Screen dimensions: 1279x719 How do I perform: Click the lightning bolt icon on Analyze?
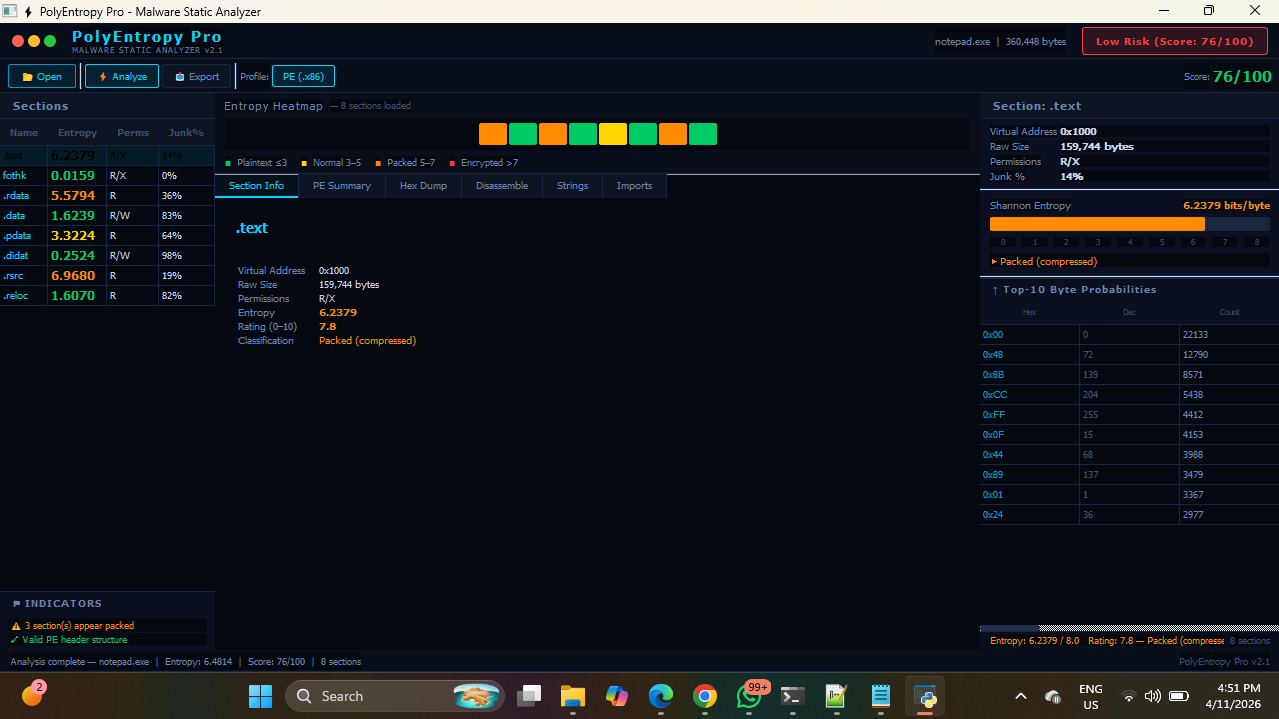[105, 76]
